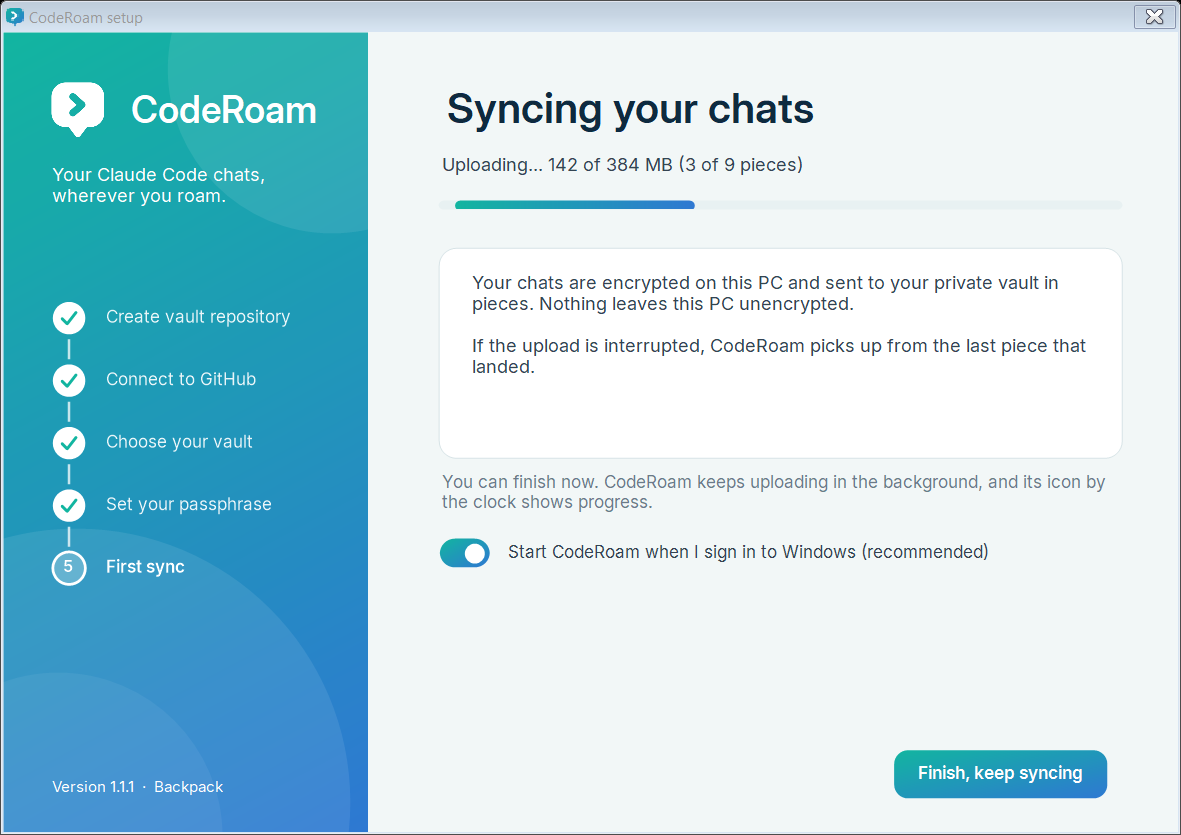This screenshot has height=835, width=1181.
Task: Disable Start CodeRoam at Windows sign-in toggle
Action: pos(465,553)
